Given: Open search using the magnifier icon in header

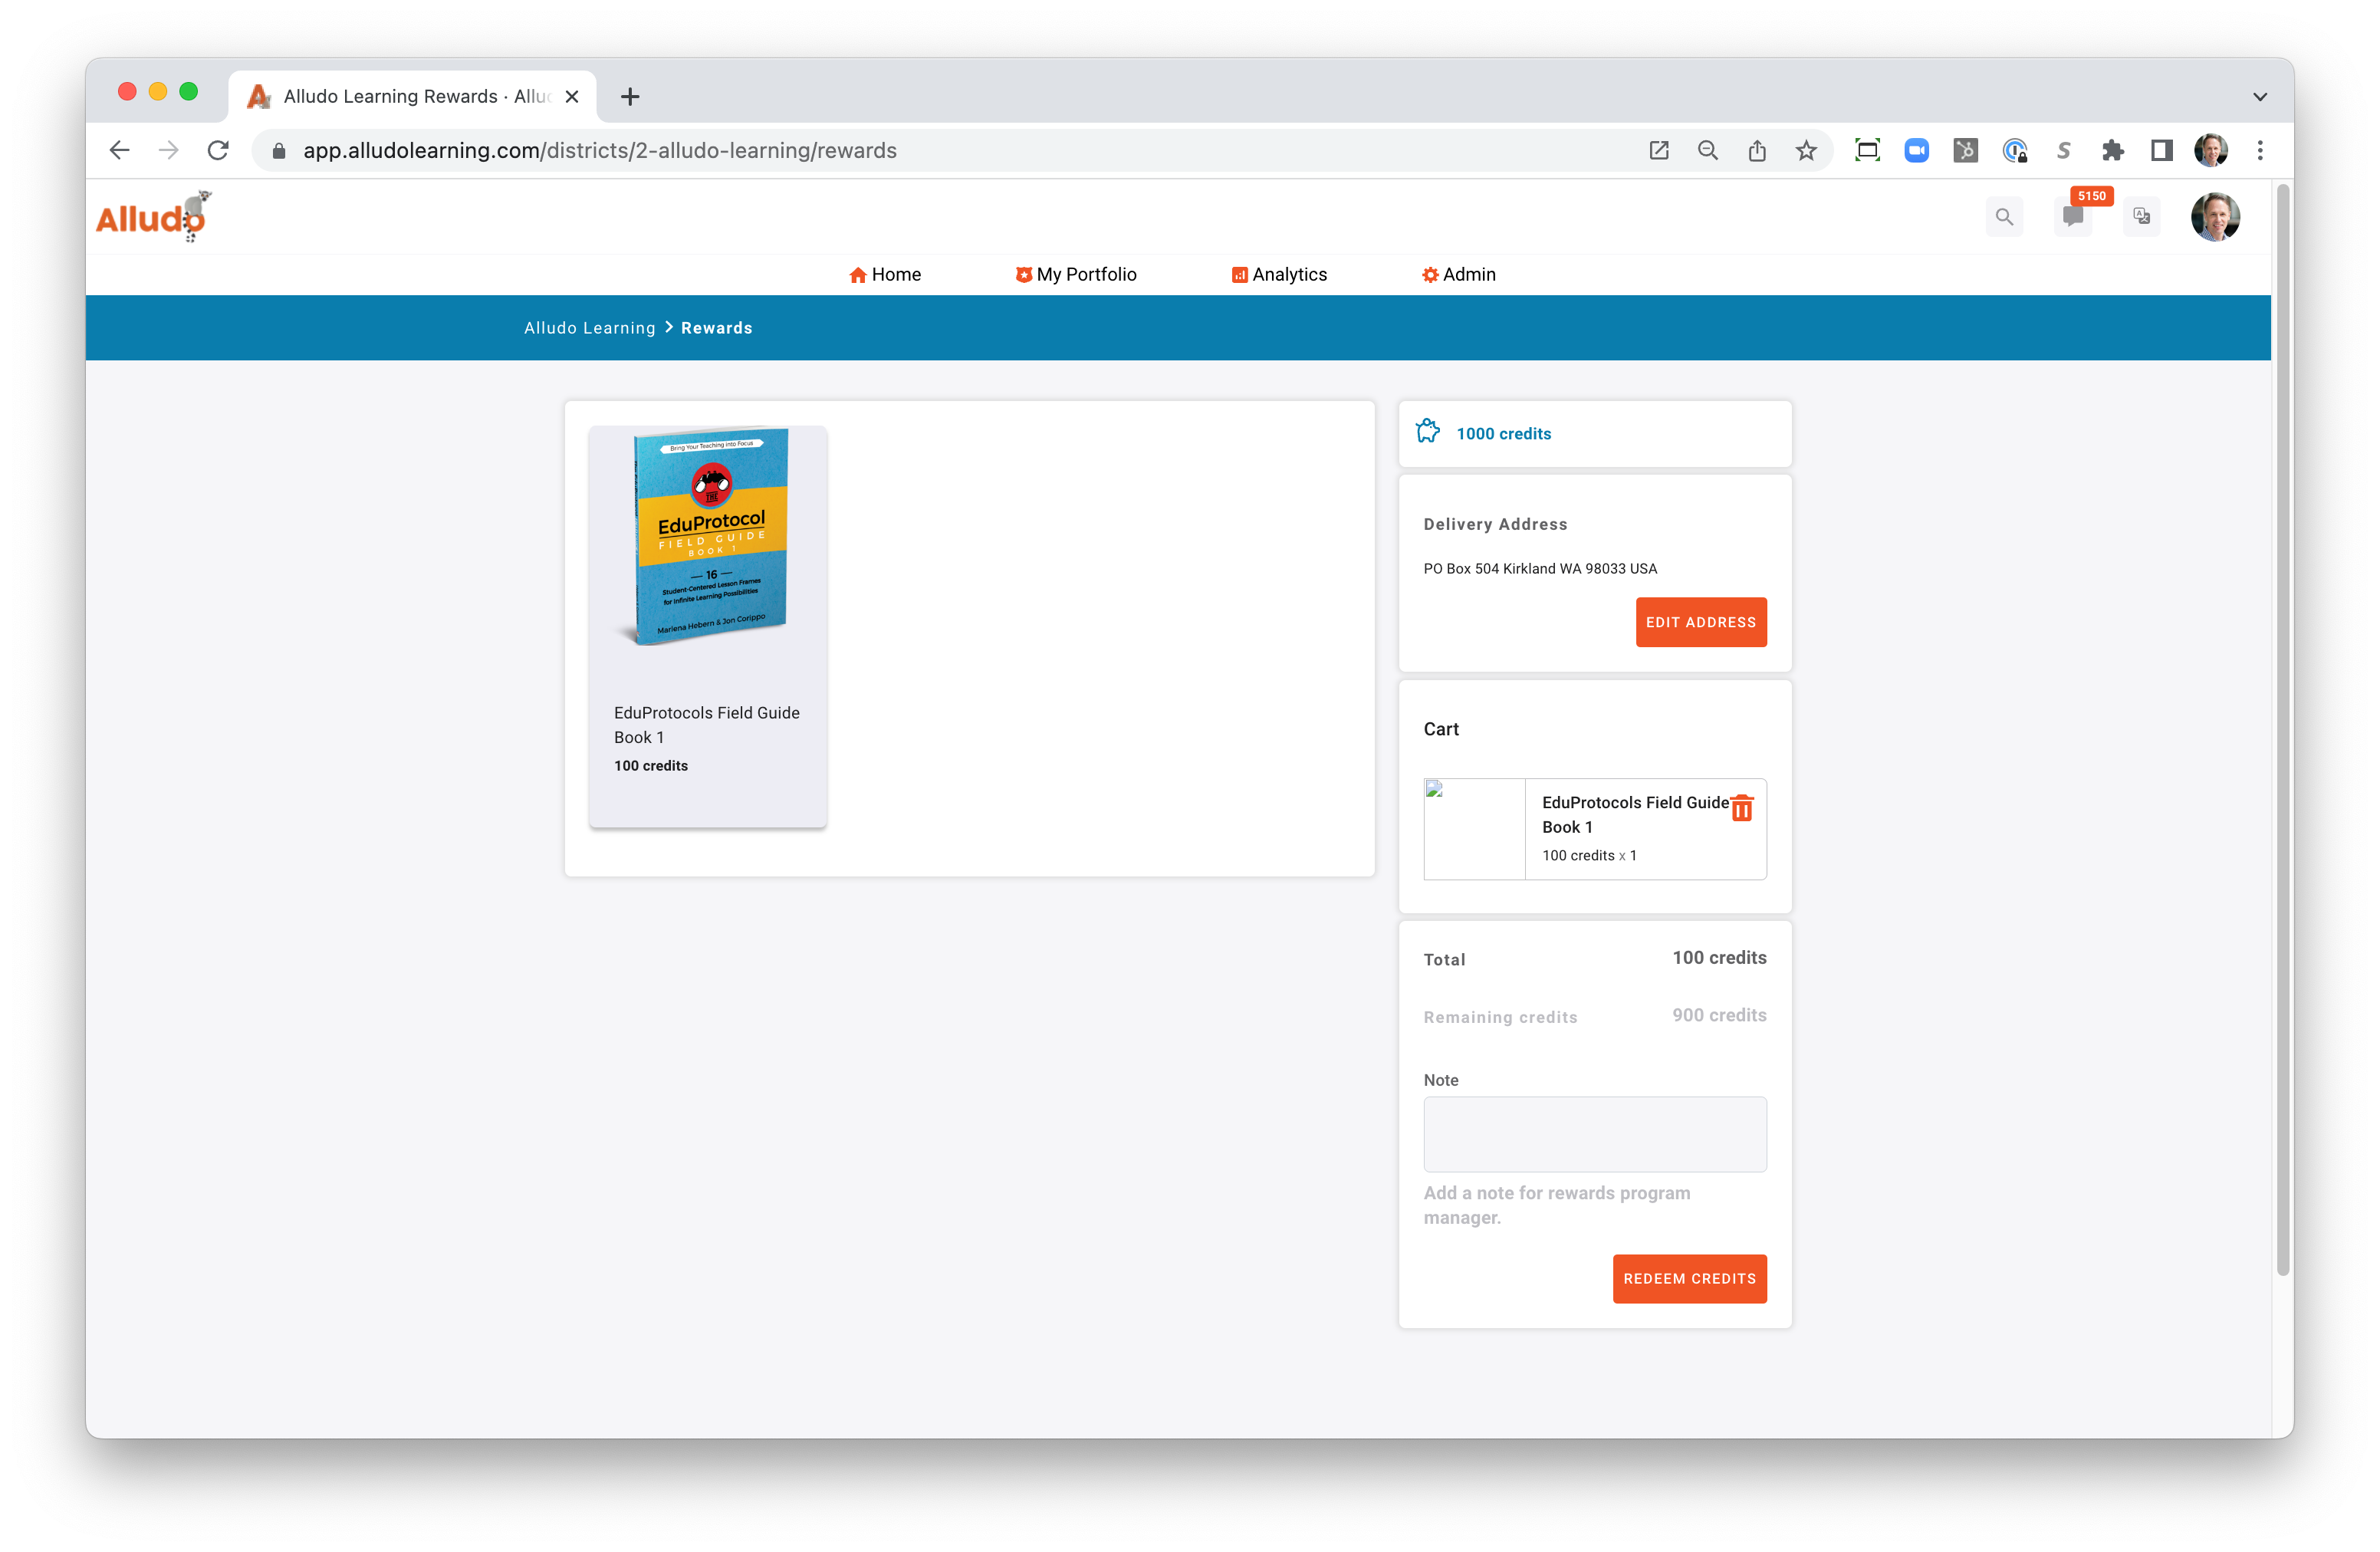Looking at the screenshot, I should click(2004, 216).
